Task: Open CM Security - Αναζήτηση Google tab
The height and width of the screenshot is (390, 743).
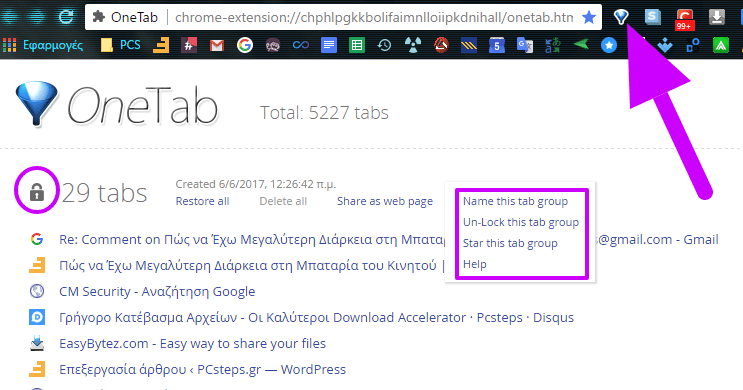Action: pos(157,291)
